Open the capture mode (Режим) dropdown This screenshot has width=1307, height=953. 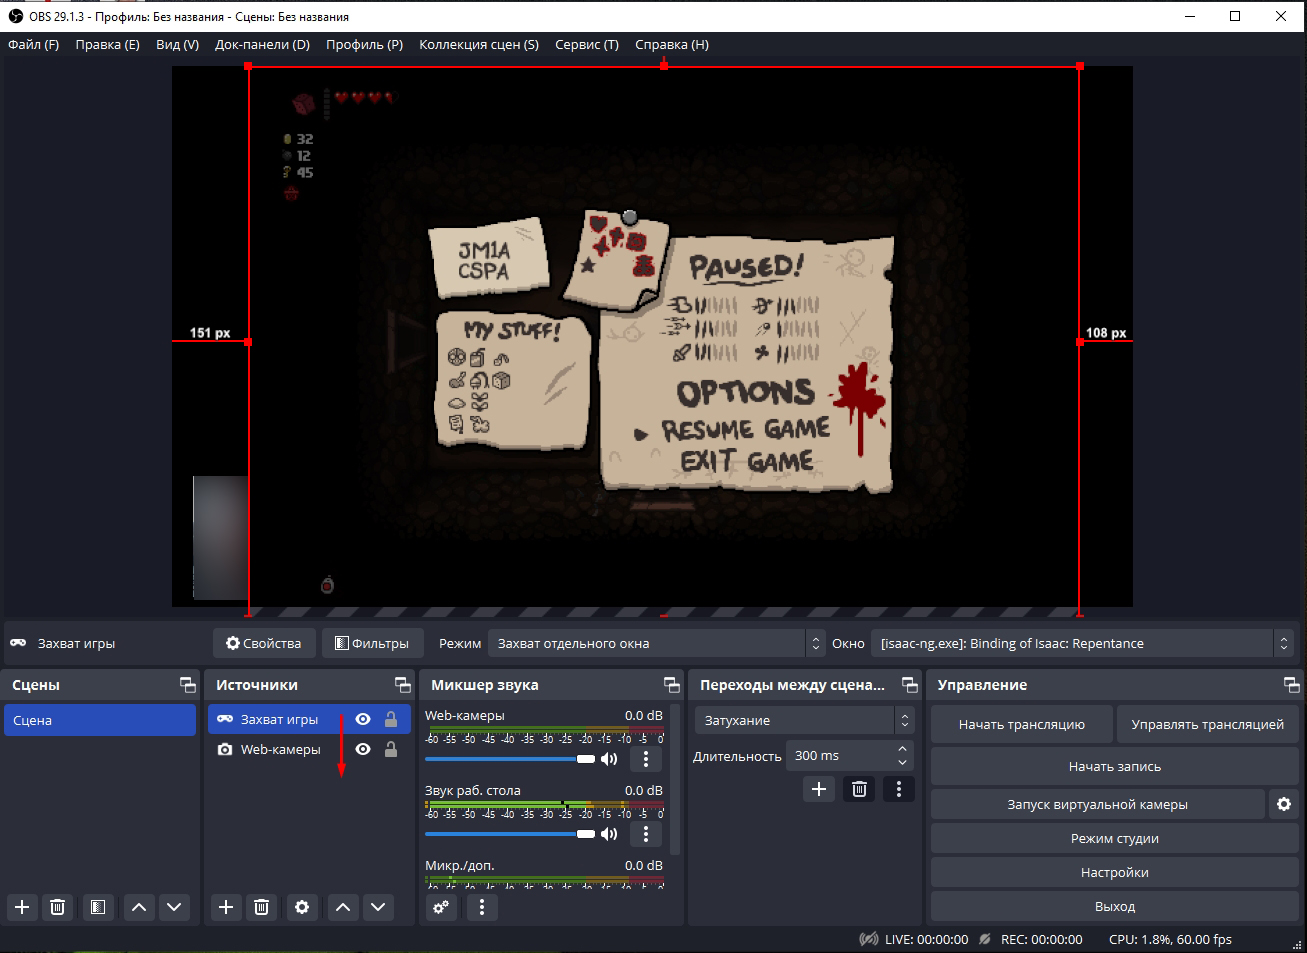point(657,643)
